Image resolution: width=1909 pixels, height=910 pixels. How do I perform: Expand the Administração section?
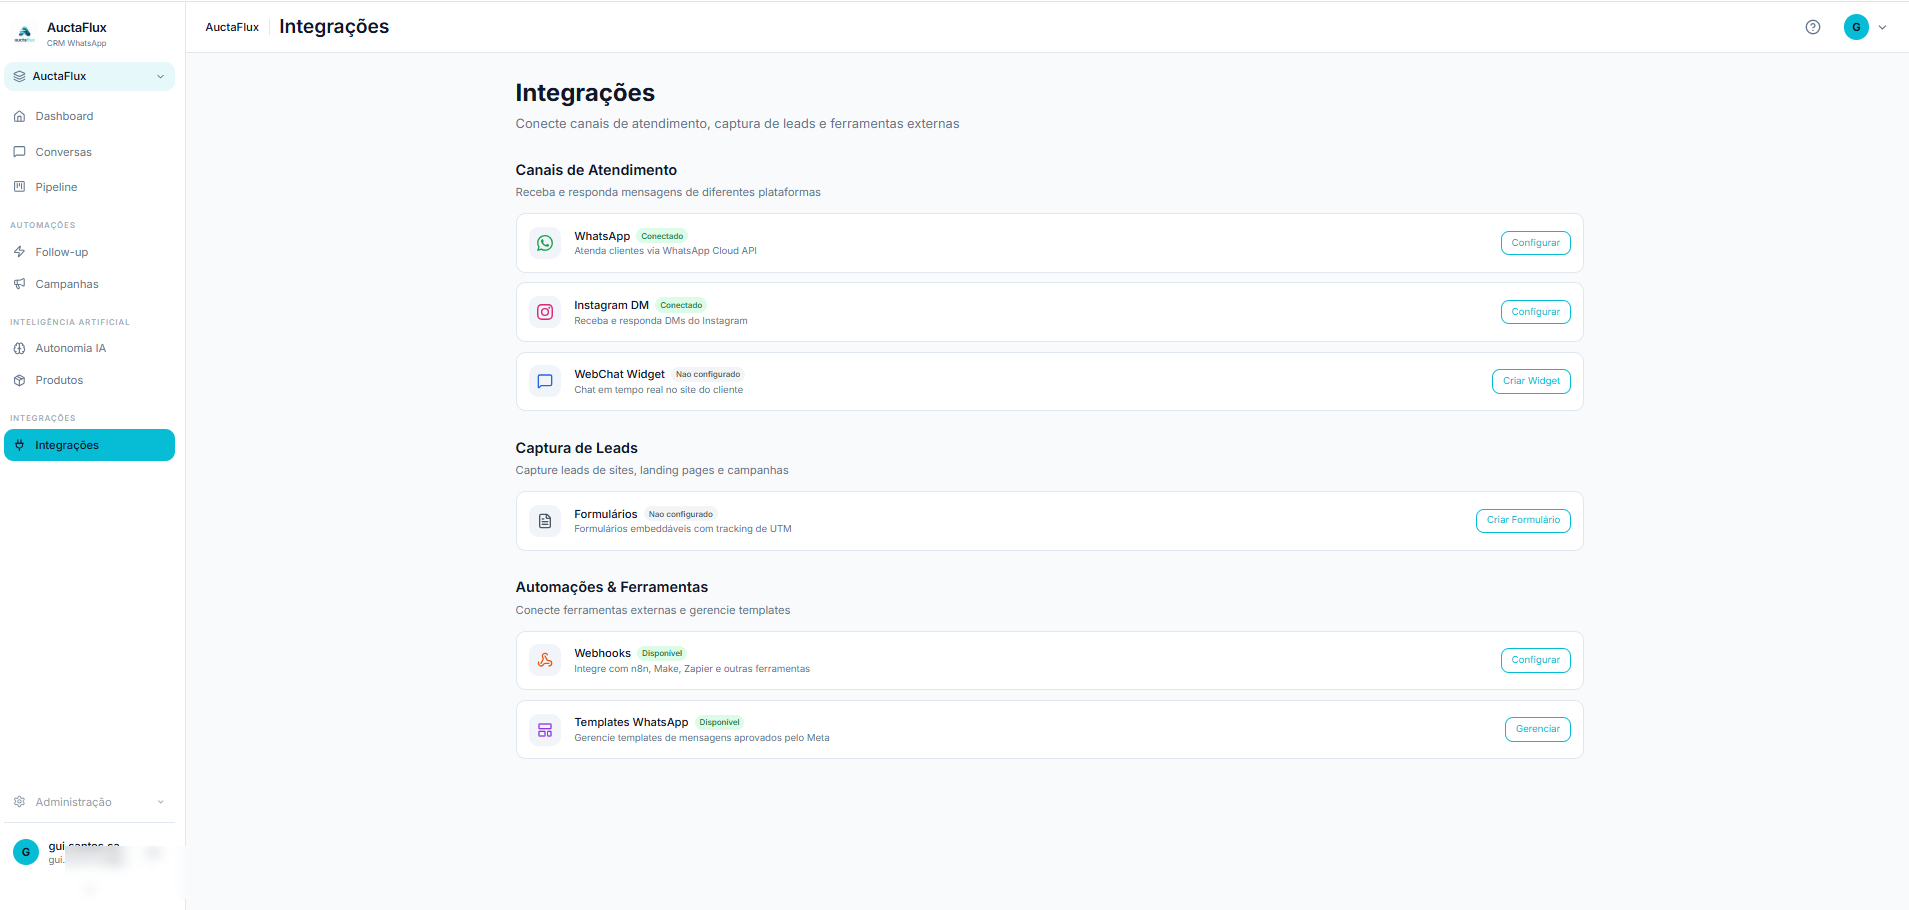89,802
